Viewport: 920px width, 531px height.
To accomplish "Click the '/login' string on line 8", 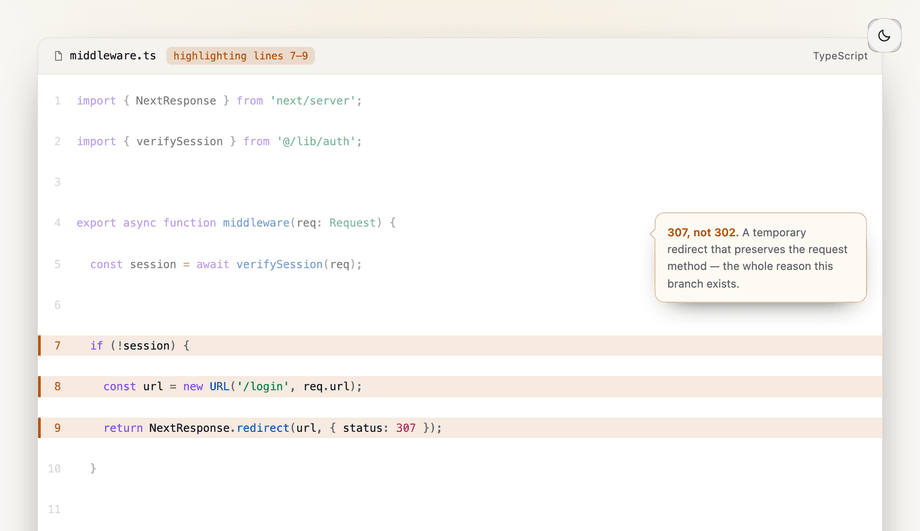I will click(263, 387).
